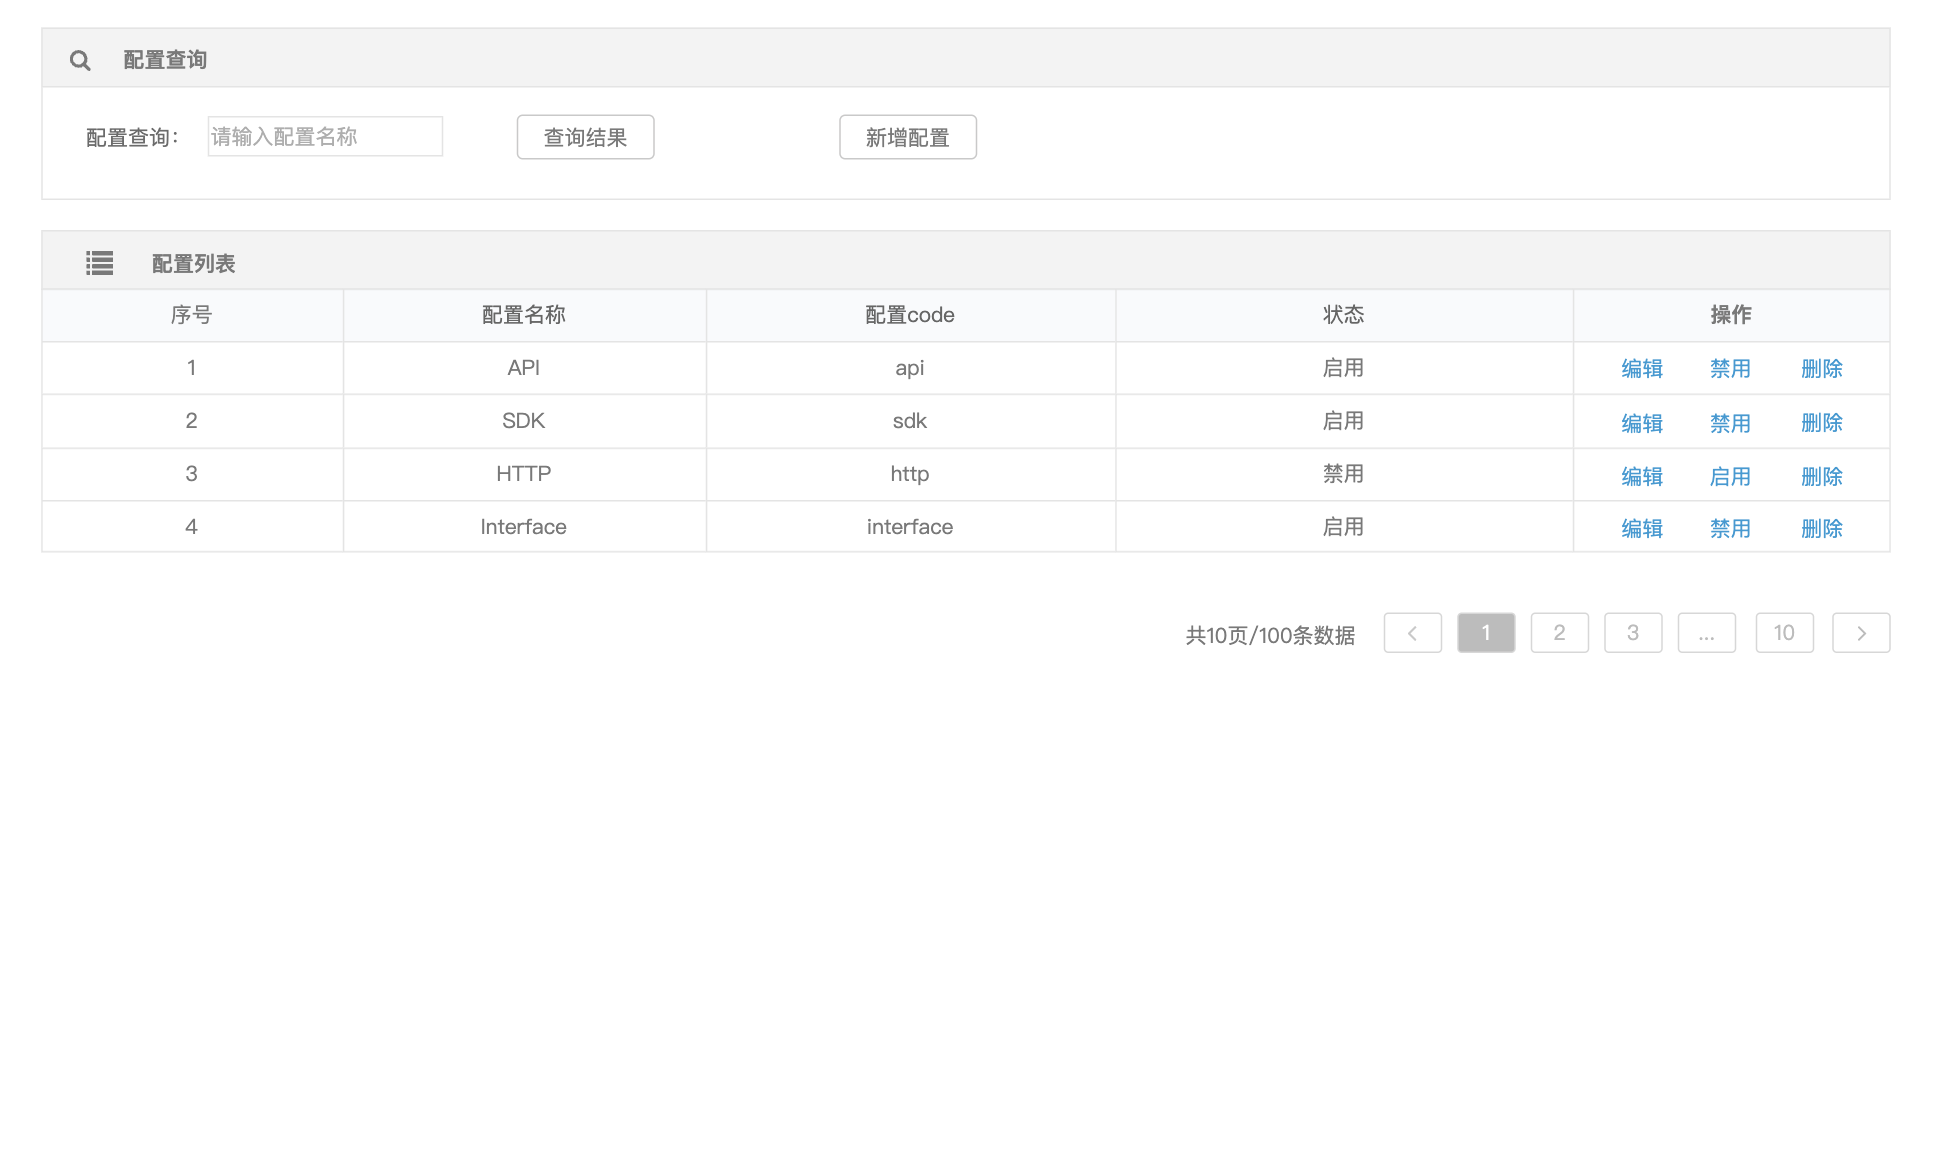Image resolution: width=1936 pixels, height=1150 pixels.
Task: Open pagination page 2
Action: 1559,633
